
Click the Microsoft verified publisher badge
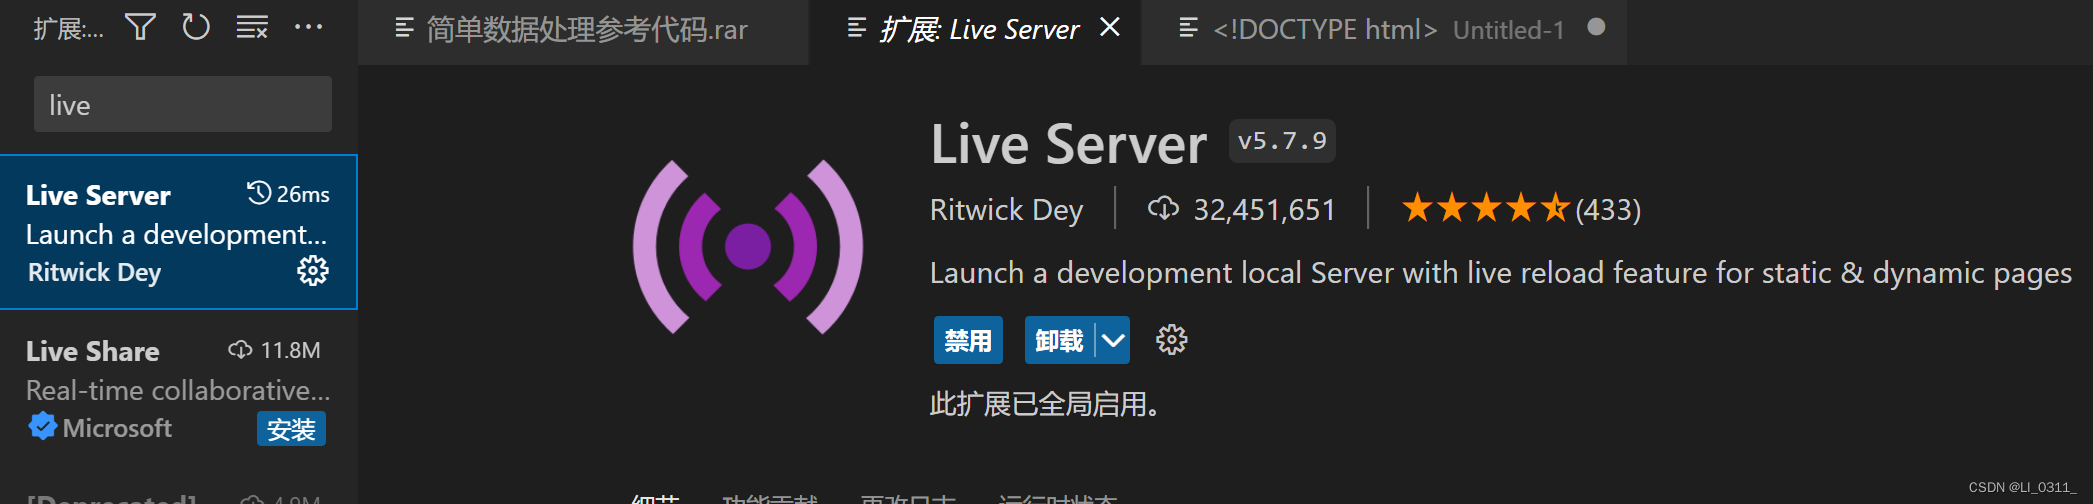(42, 427)
